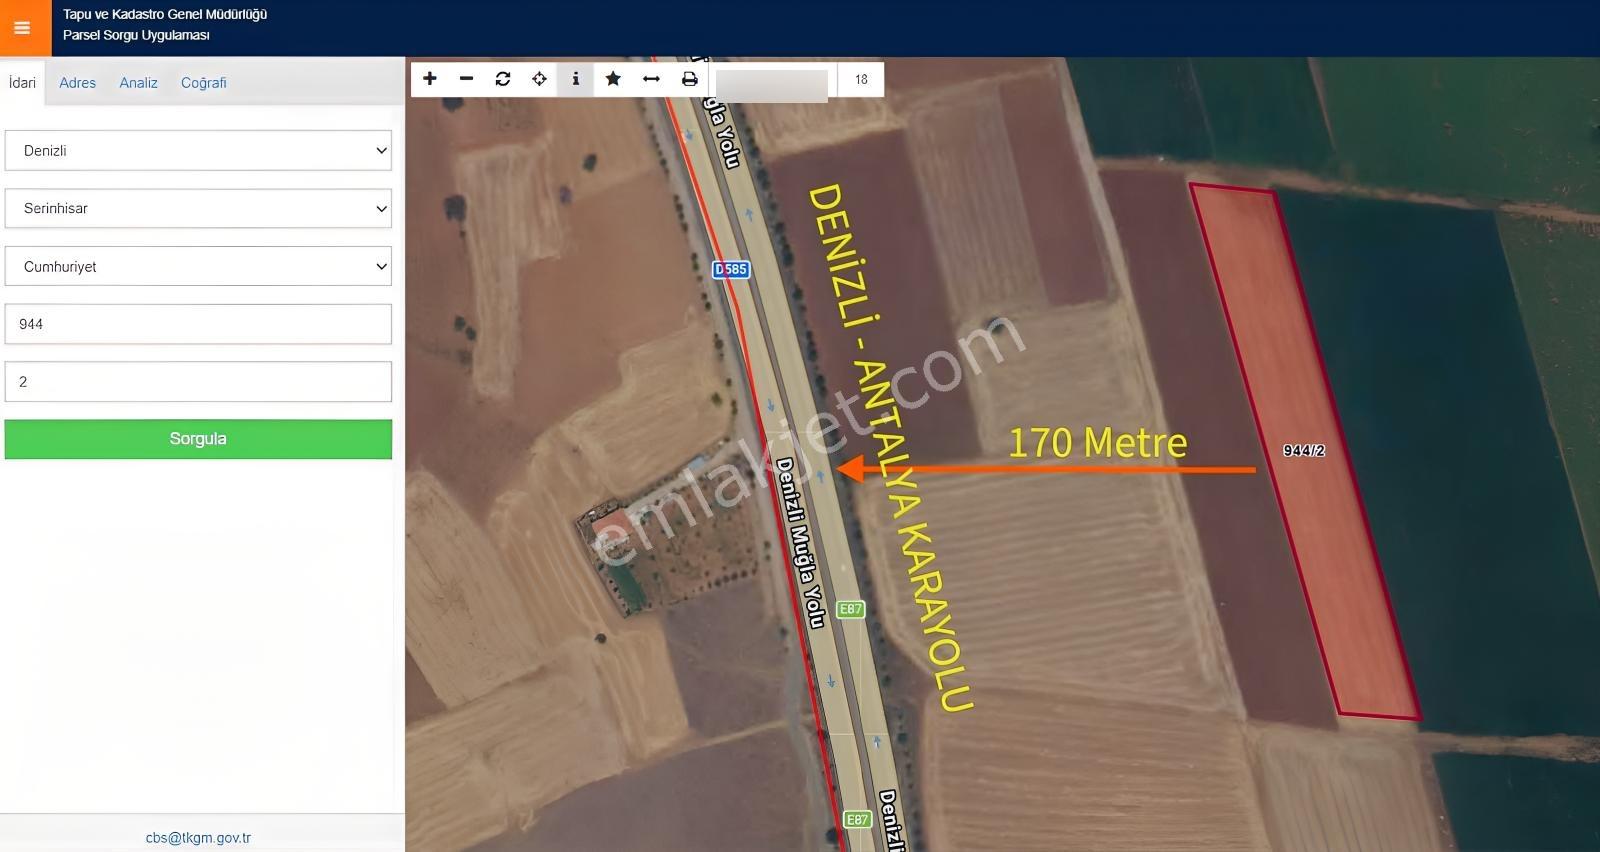Screen dimensions: 1600x852
Task: Click the star favorites icon
Action: 613,79
